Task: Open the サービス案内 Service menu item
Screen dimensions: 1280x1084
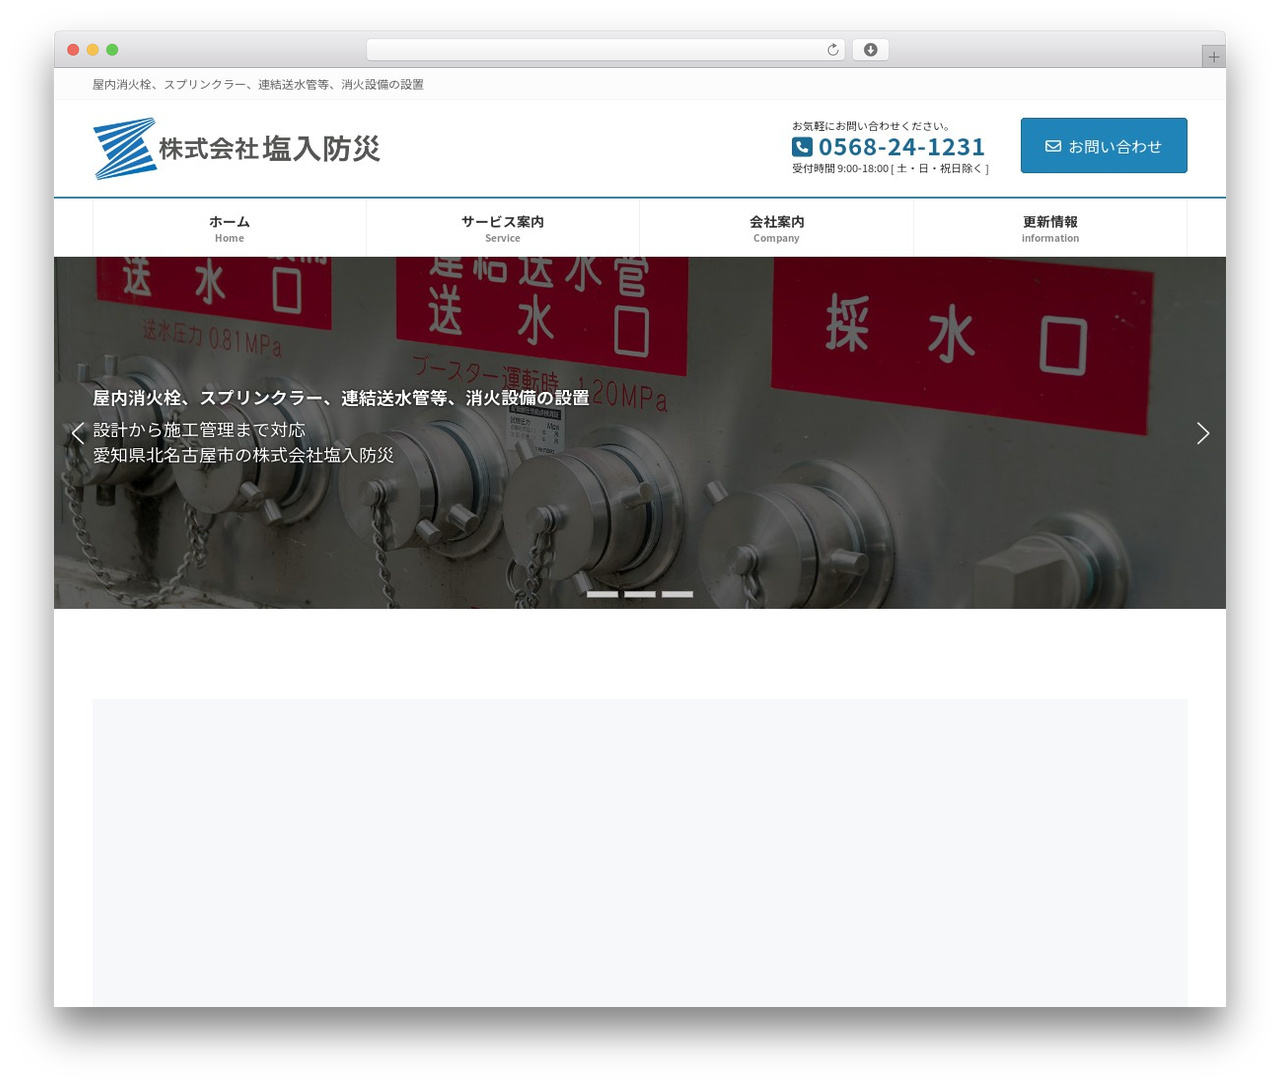Action: pos(503,228)
